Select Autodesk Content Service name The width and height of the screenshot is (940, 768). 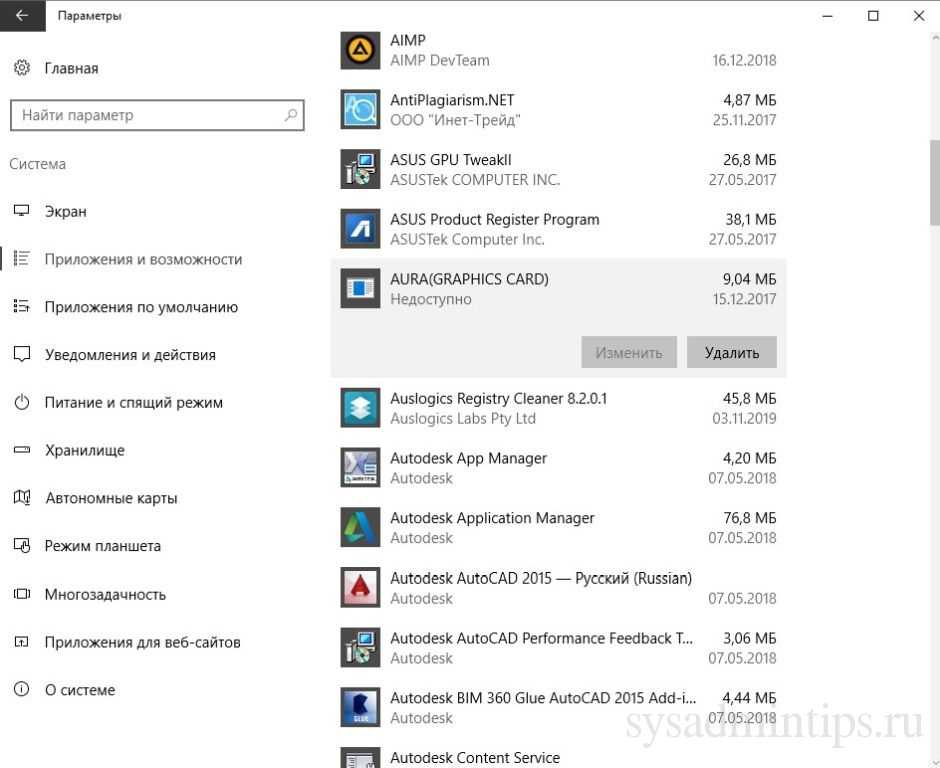tap(475, 758)
